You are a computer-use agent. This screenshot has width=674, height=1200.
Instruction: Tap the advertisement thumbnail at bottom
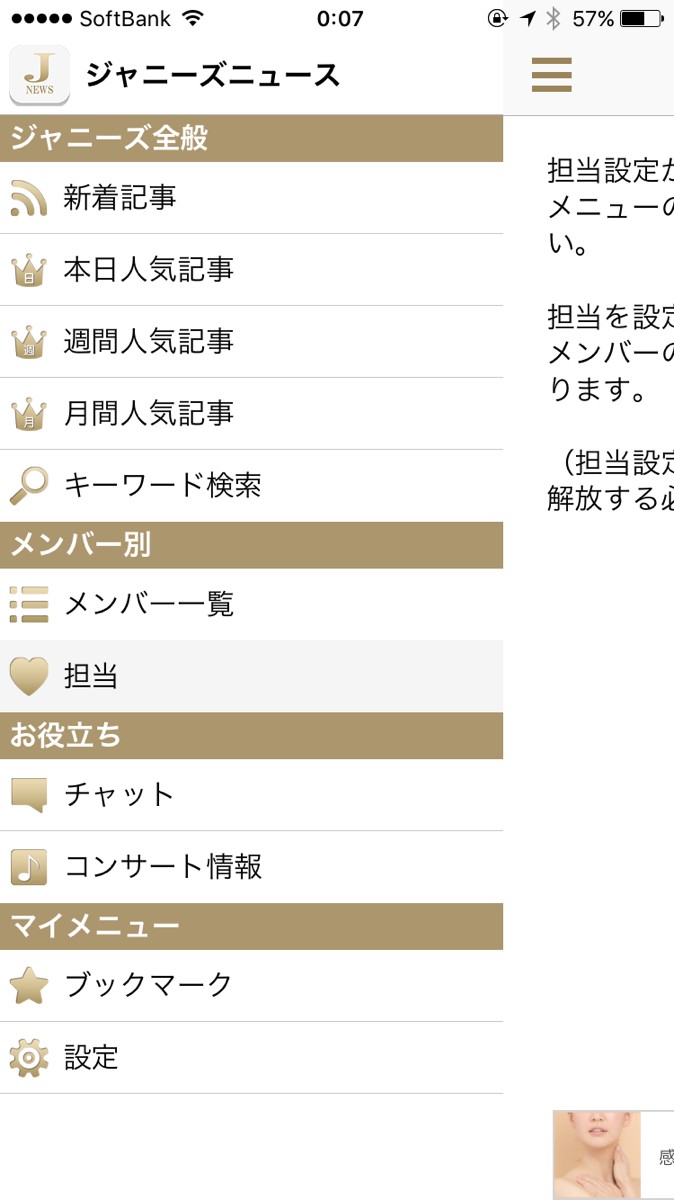click(x=597, y=1154)
